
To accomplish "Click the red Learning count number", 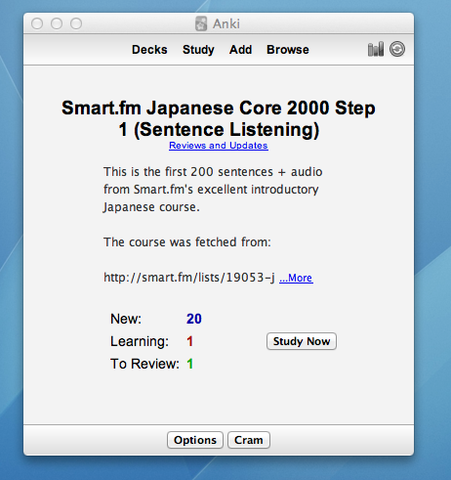I will coord(190,341).
